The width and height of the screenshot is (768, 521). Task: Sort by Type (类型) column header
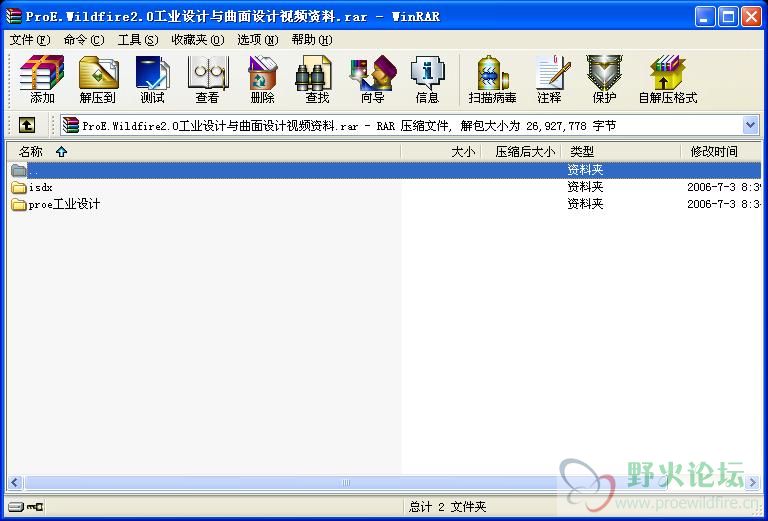(x=621, y=152)
